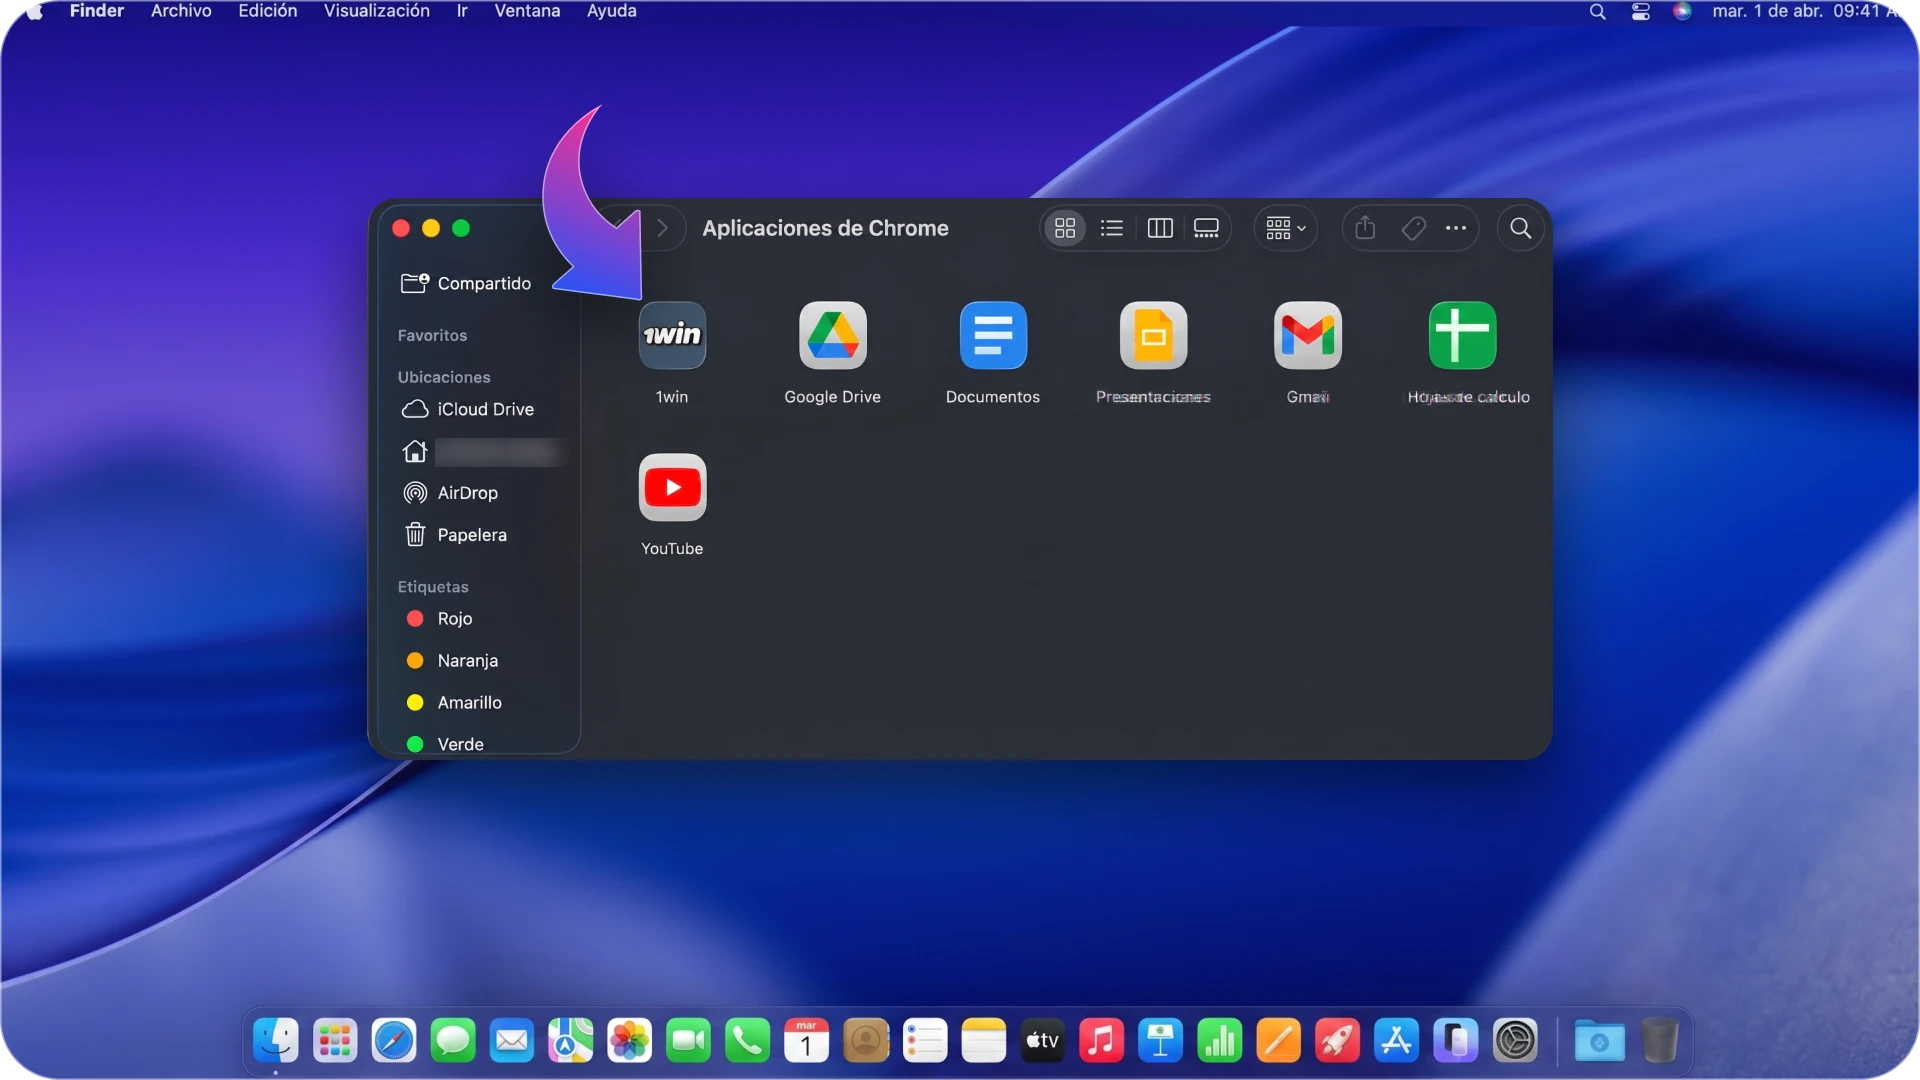This screenshot has width=1920, height=1080.
Task: Click the Finder window search icon
Action: pos(1520,228)
